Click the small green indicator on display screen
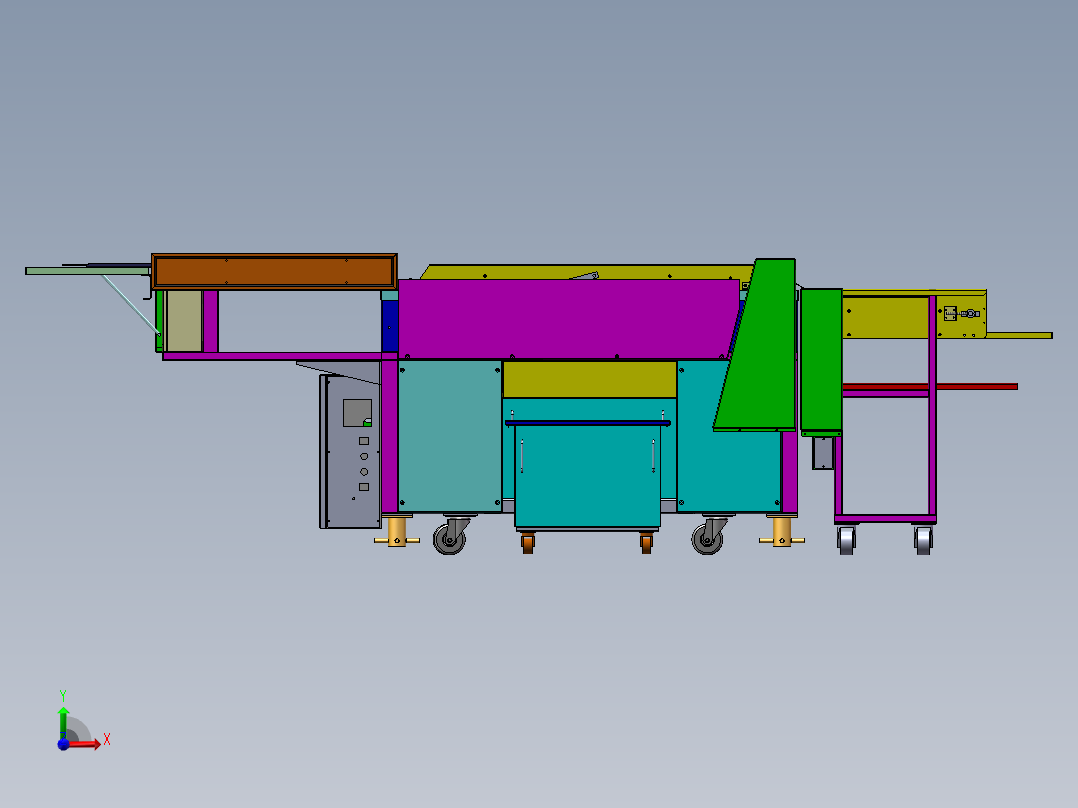Viewport: 1078px width, 808px height. 368,422
